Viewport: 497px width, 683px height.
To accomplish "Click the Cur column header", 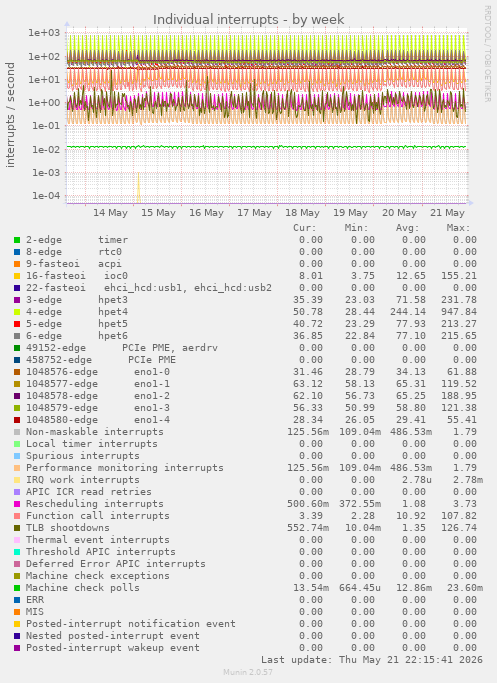I will [x=304, y=228].
